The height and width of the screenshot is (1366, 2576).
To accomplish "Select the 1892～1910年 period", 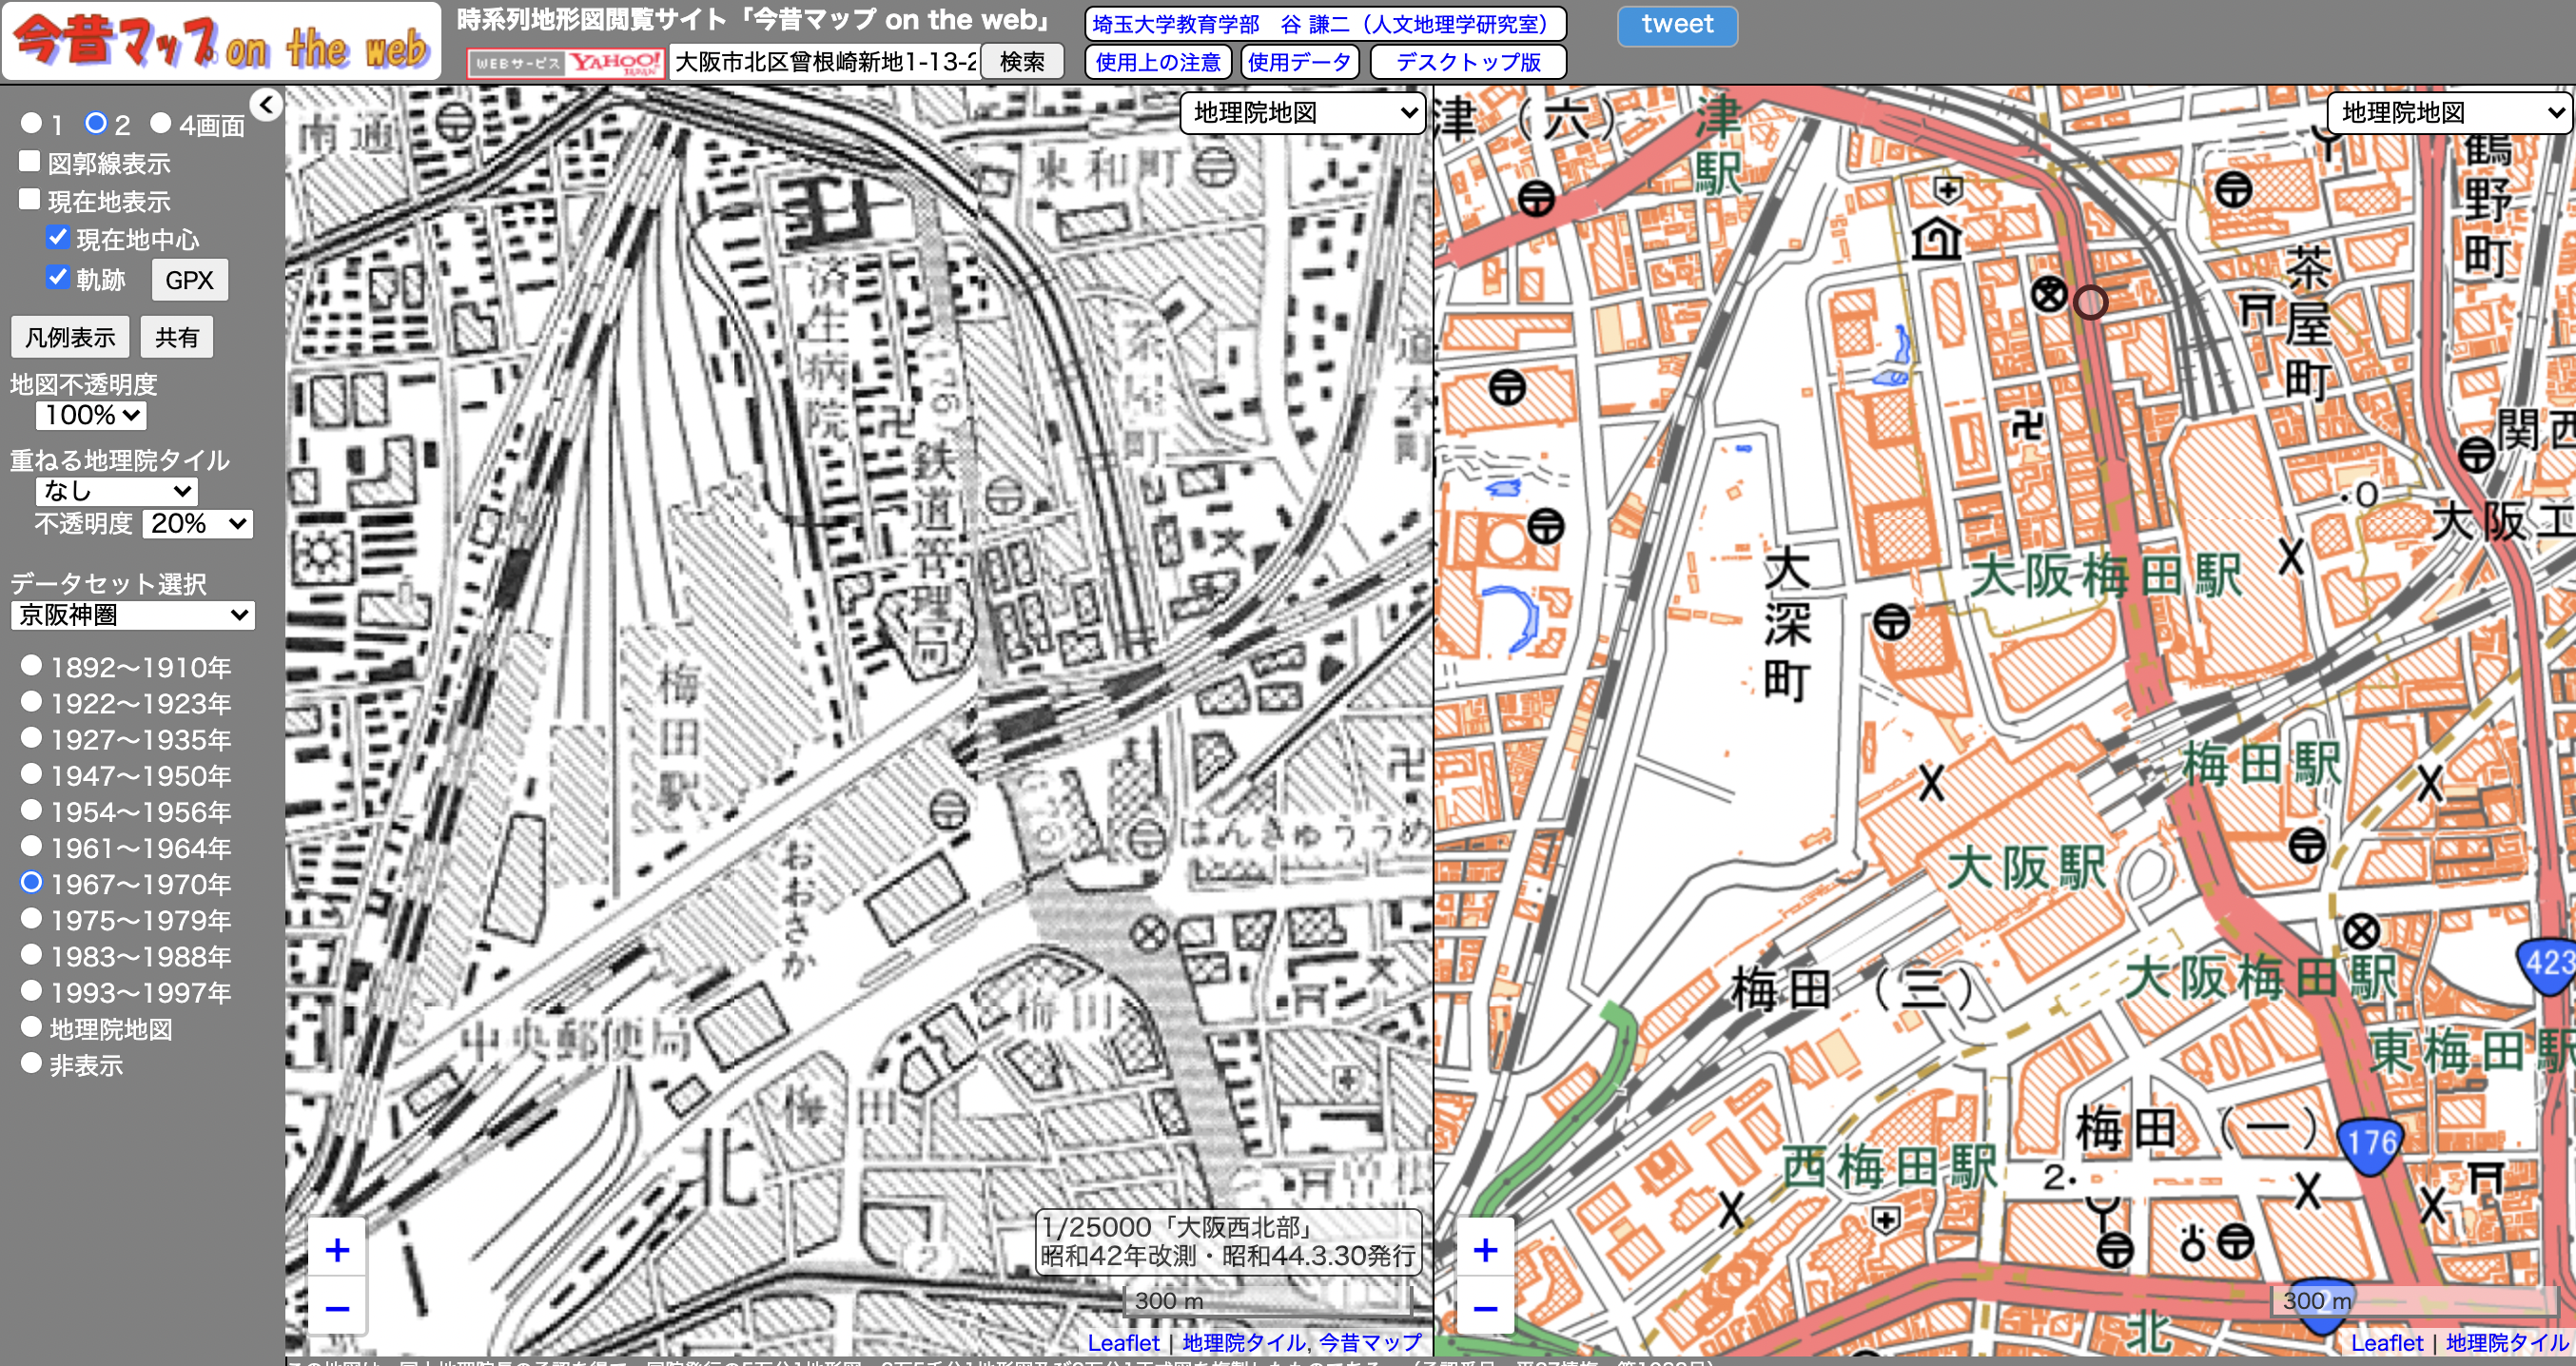I will point(32,666).
